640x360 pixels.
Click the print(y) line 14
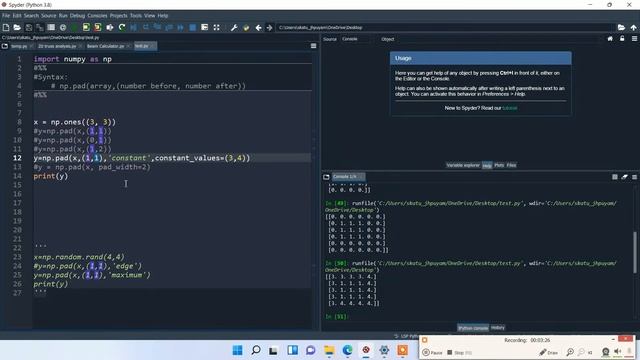(x=51, y=176)
